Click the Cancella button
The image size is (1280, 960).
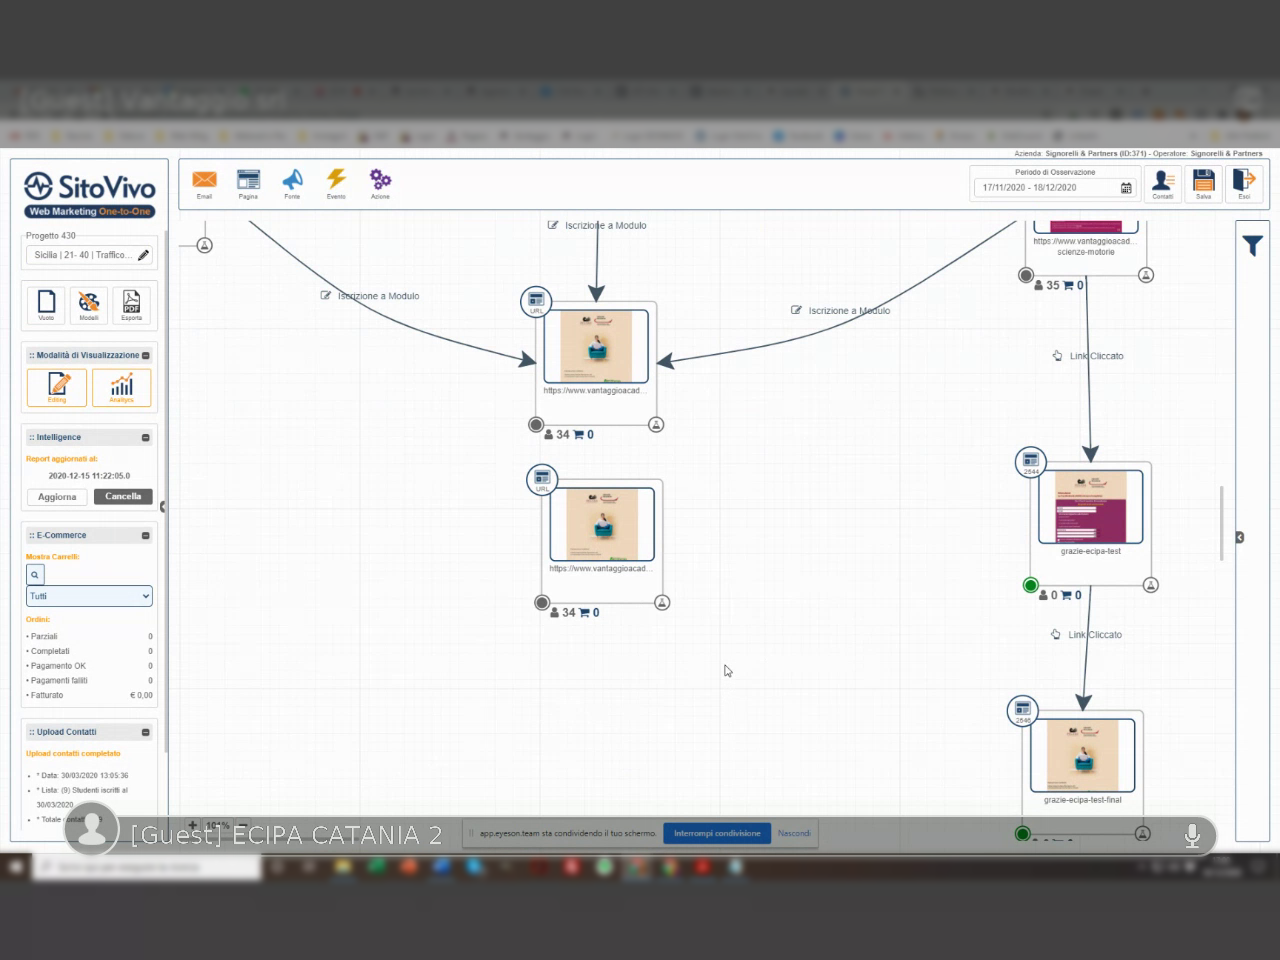coord(123,497)
